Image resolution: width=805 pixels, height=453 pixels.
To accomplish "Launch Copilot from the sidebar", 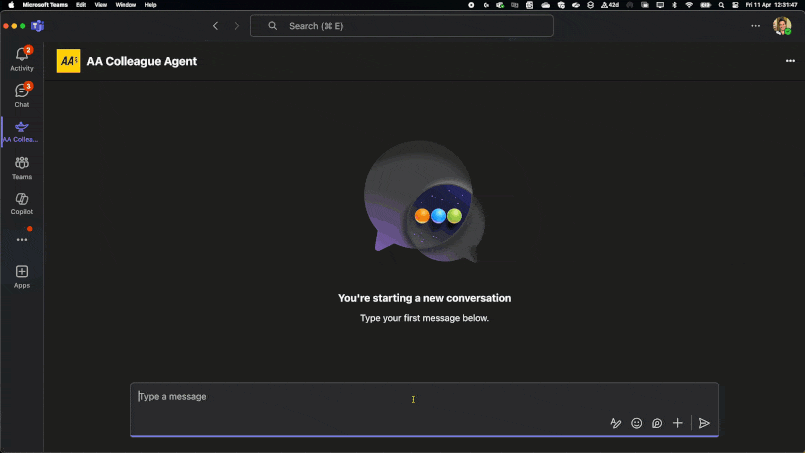I will [x=22, y=202].
